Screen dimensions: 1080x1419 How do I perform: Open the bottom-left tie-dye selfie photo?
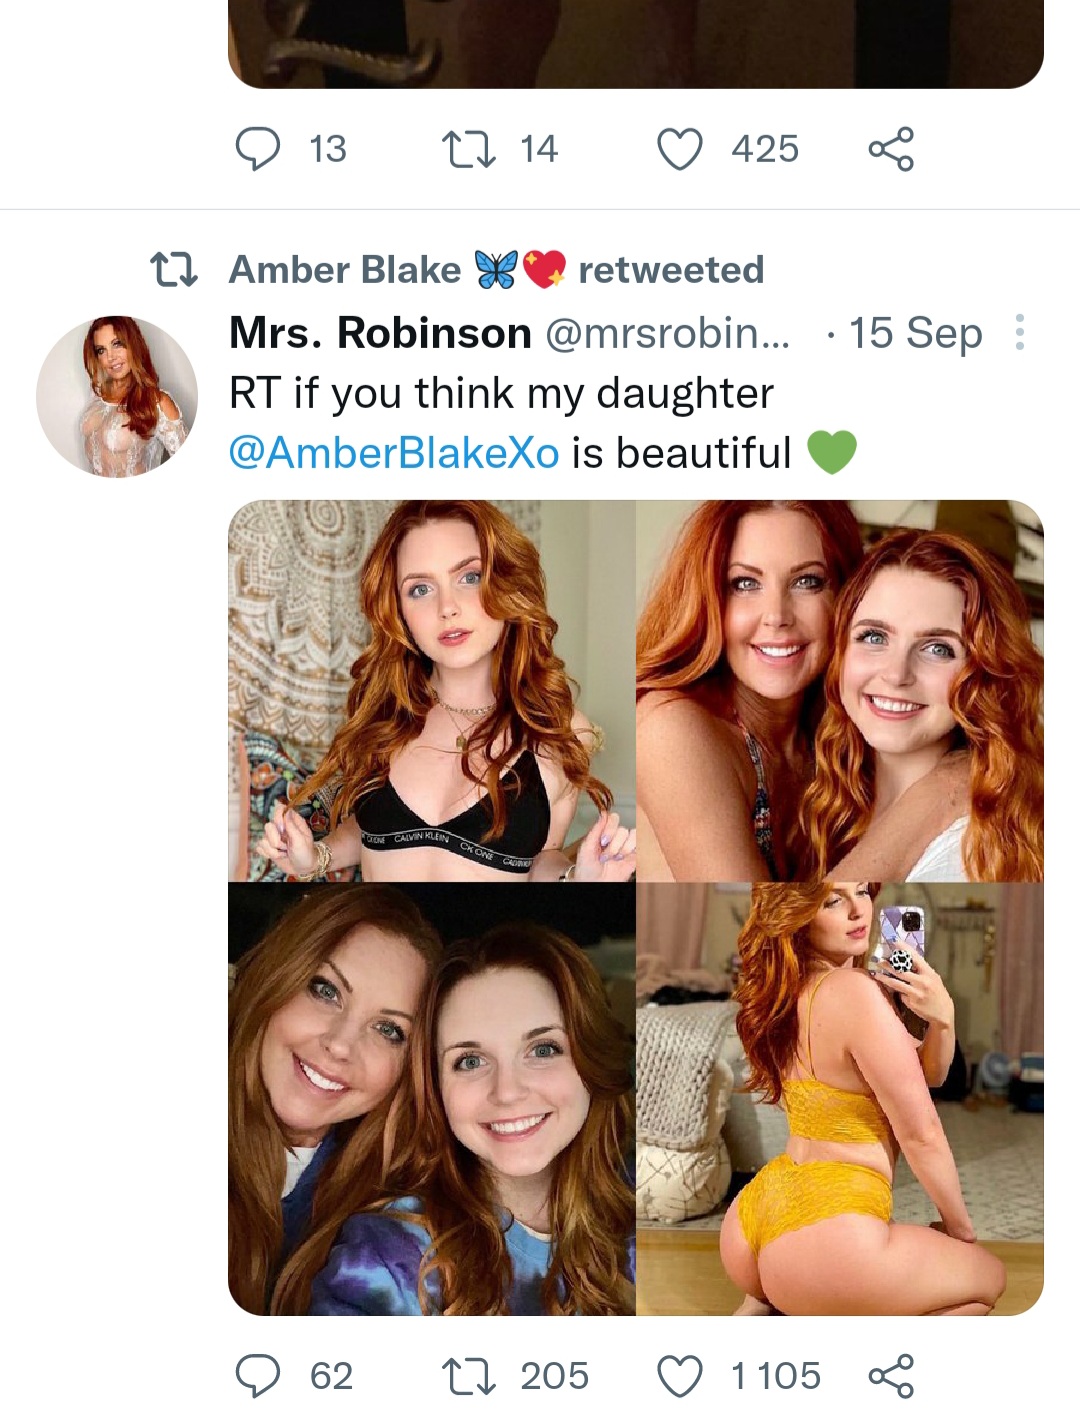431,1098
